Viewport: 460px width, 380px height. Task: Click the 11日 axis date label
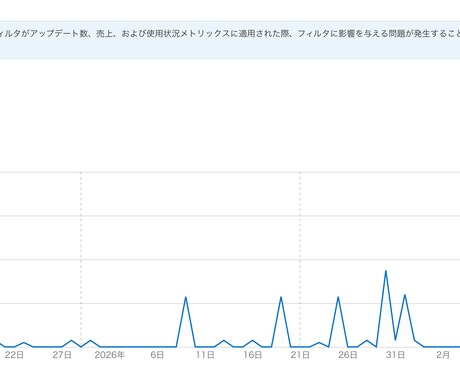(205, 355)
